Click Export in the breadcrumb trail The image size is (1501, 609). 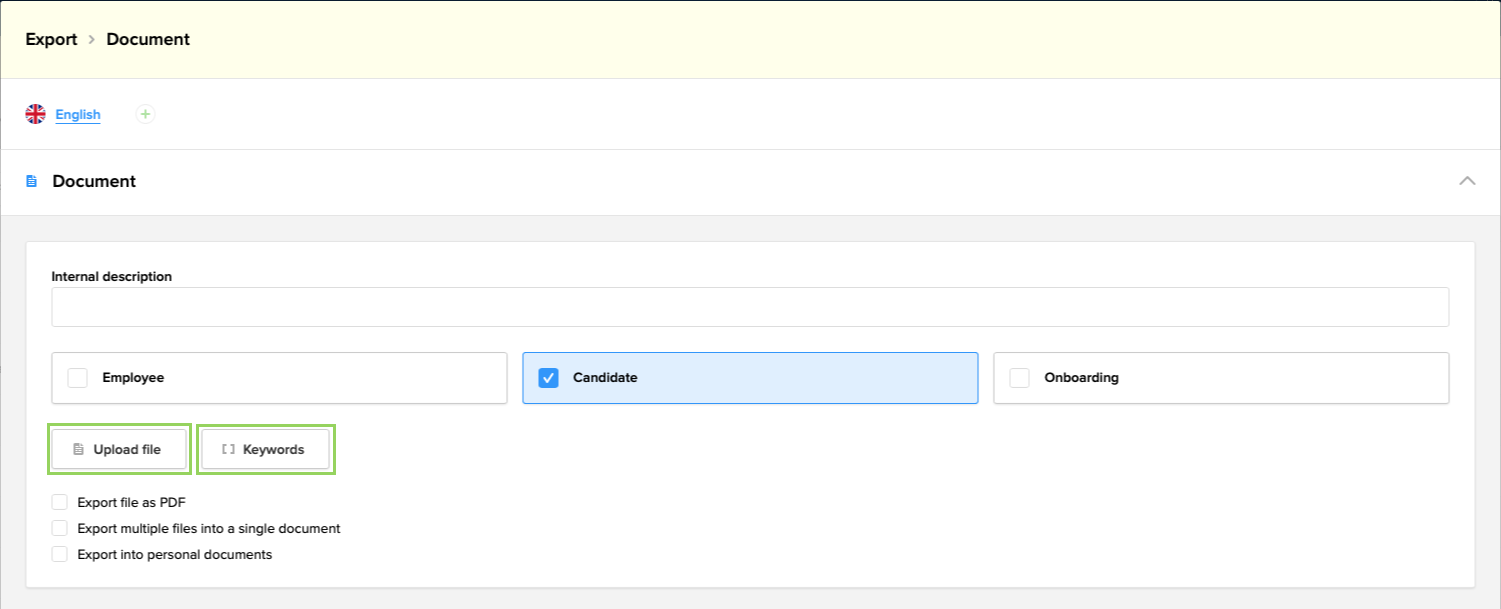51,39
